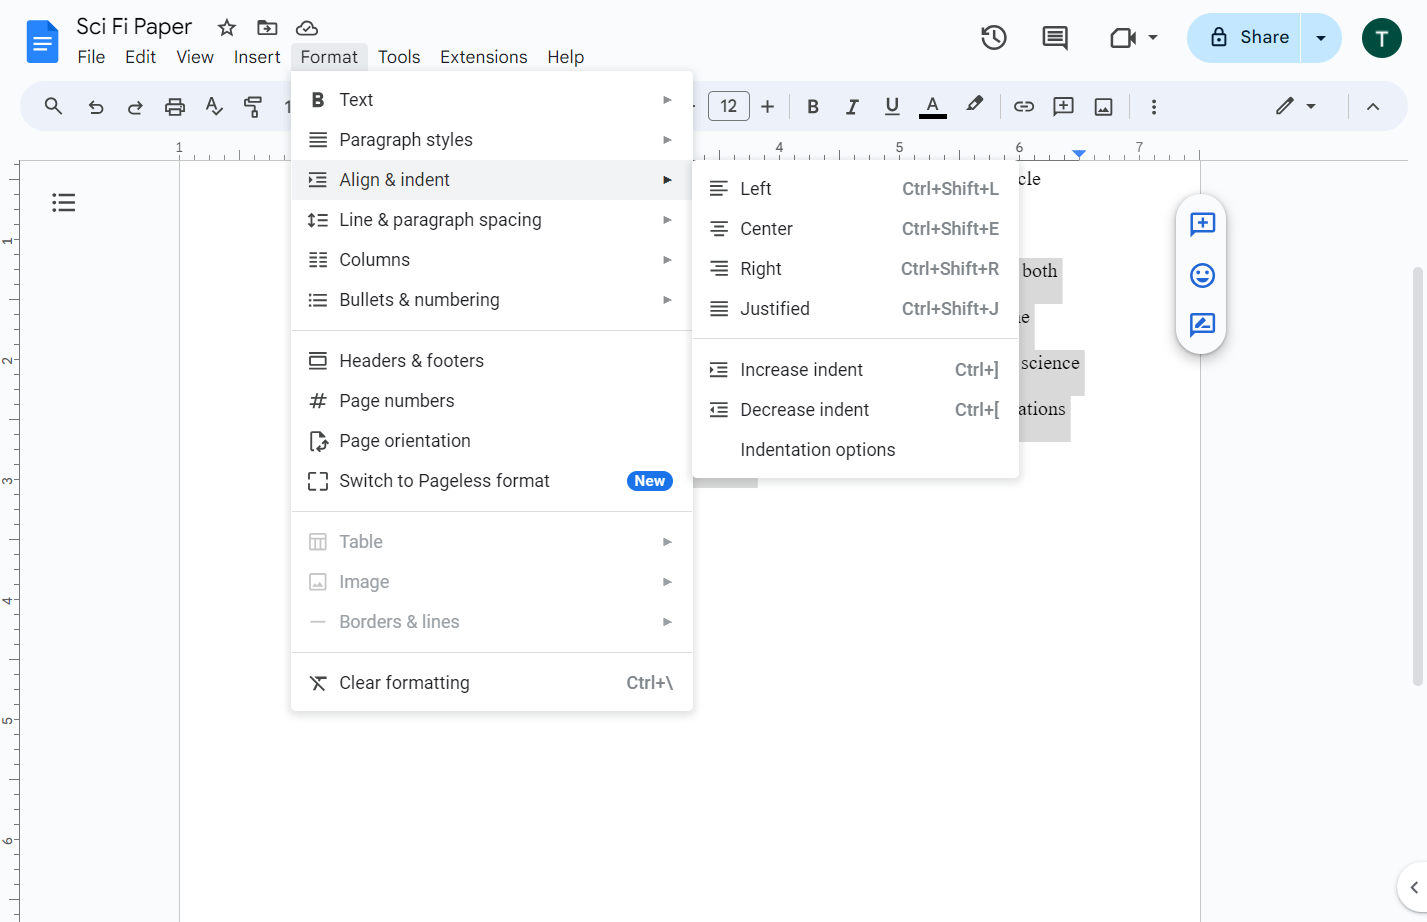Click the Google Docs home icon
This screenshot has width=1427, height=922.
[x=42, y=41]
